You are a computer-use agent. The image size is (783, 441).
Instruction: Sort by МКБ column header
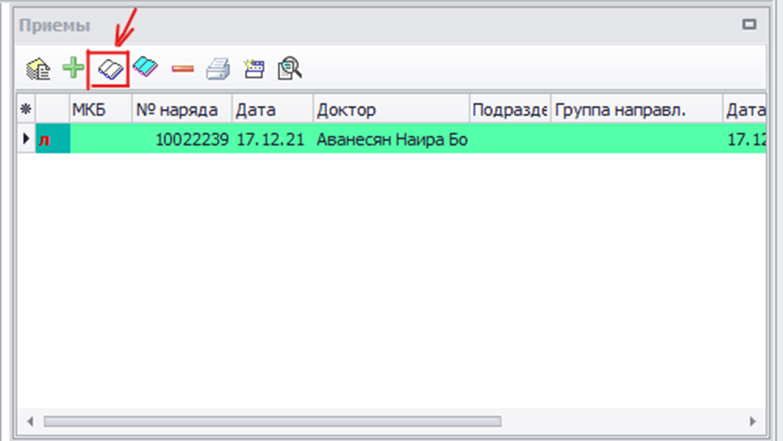(x=99, y=109)
